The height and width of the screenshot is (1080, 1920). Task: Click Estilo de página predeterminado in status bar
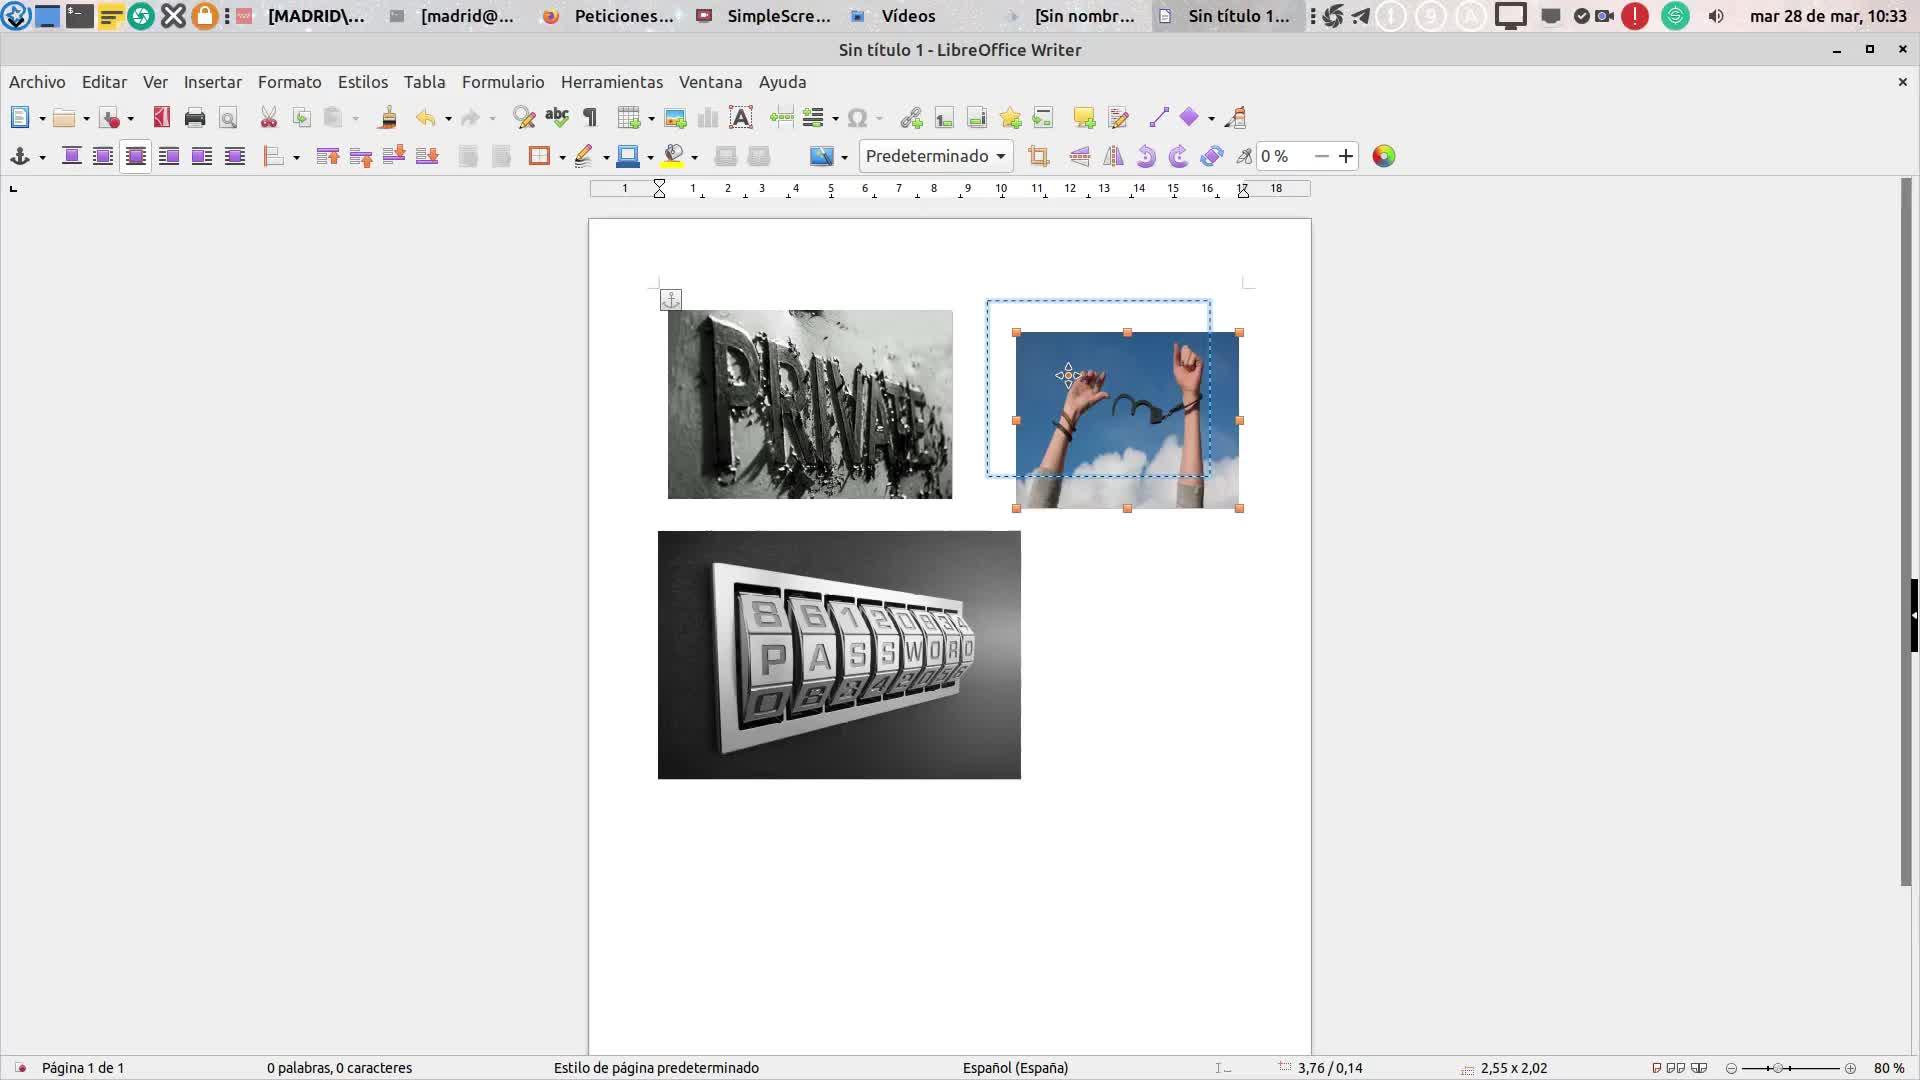[656, 1068]
